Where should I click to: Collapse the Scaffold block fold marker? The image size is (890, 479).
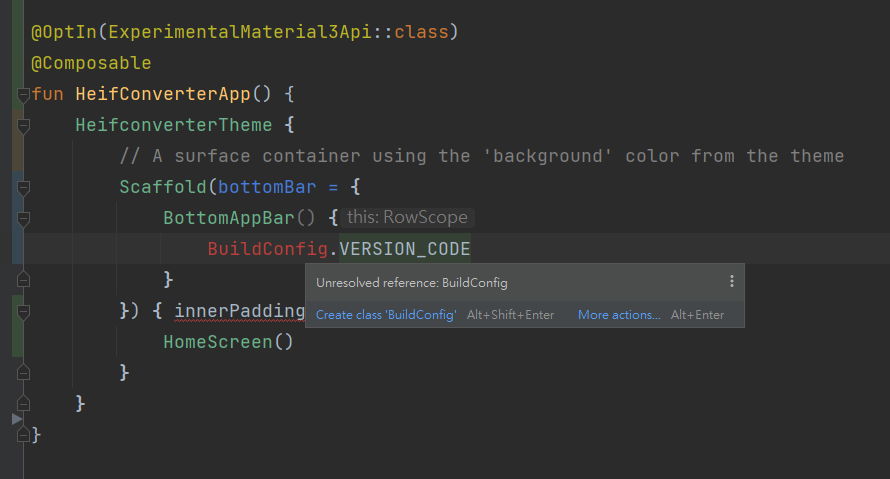pos(23,188)
